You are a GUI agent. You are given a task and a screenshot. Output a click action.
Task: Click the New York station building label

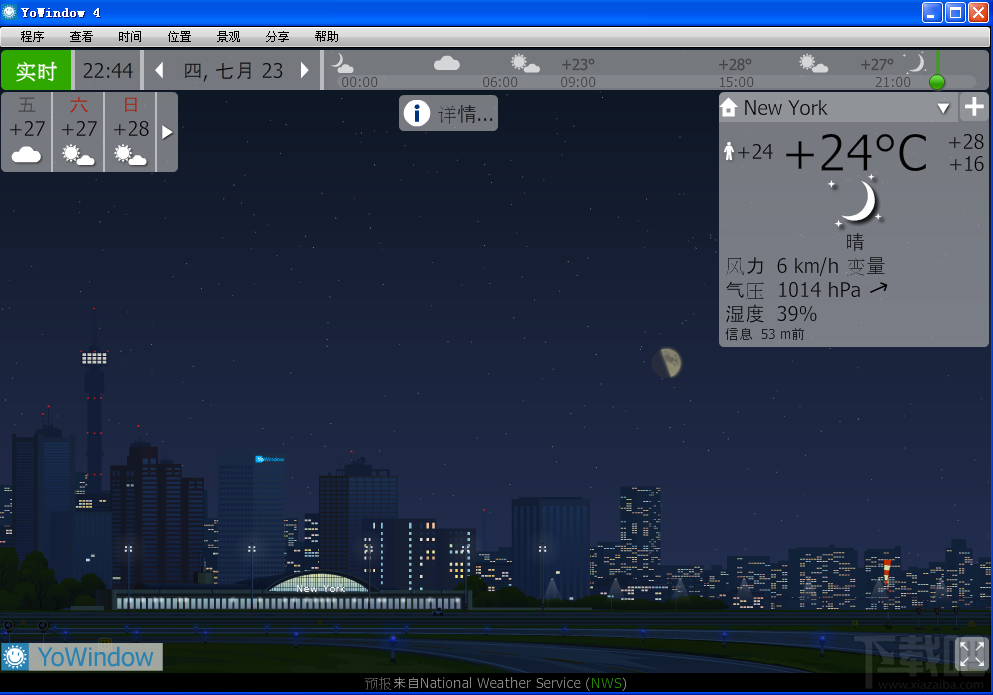pos(320,589)
